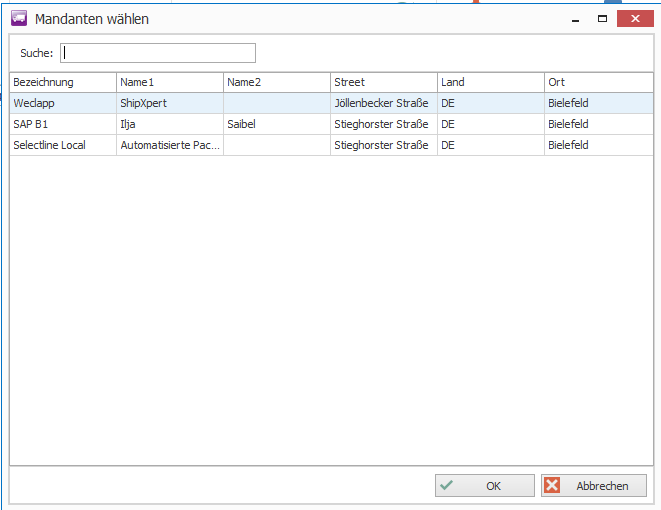Sort by the Land column header

click(491, 82)
